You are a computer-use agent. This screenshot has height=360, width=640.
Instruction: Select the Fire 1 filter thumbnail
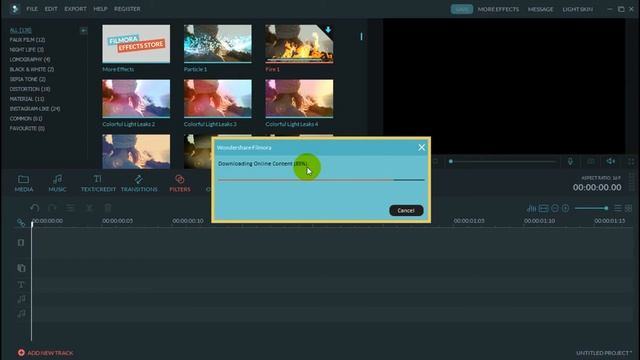point(299,44)
